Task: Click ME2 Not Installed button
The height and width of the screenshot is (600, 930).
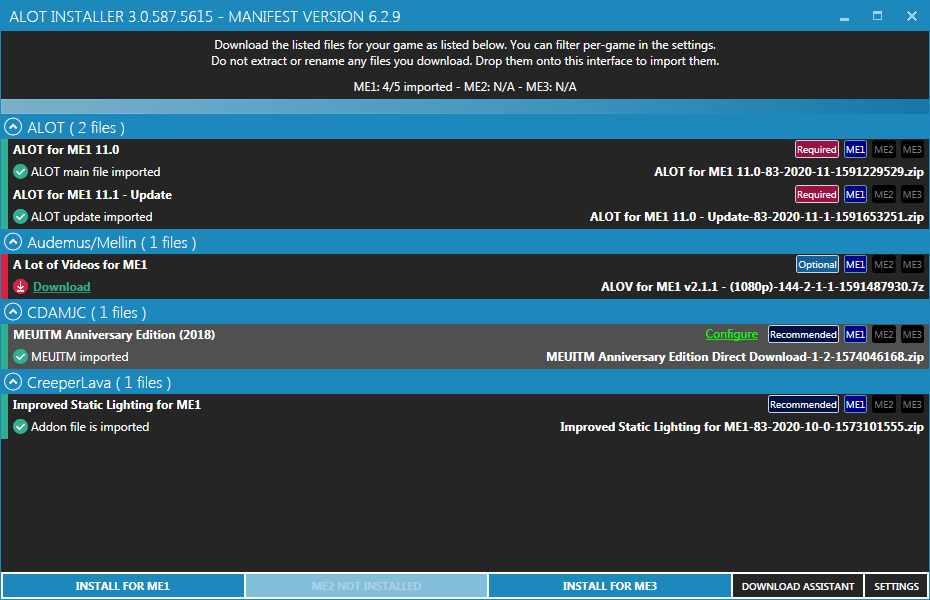Action: click(367, 586)
